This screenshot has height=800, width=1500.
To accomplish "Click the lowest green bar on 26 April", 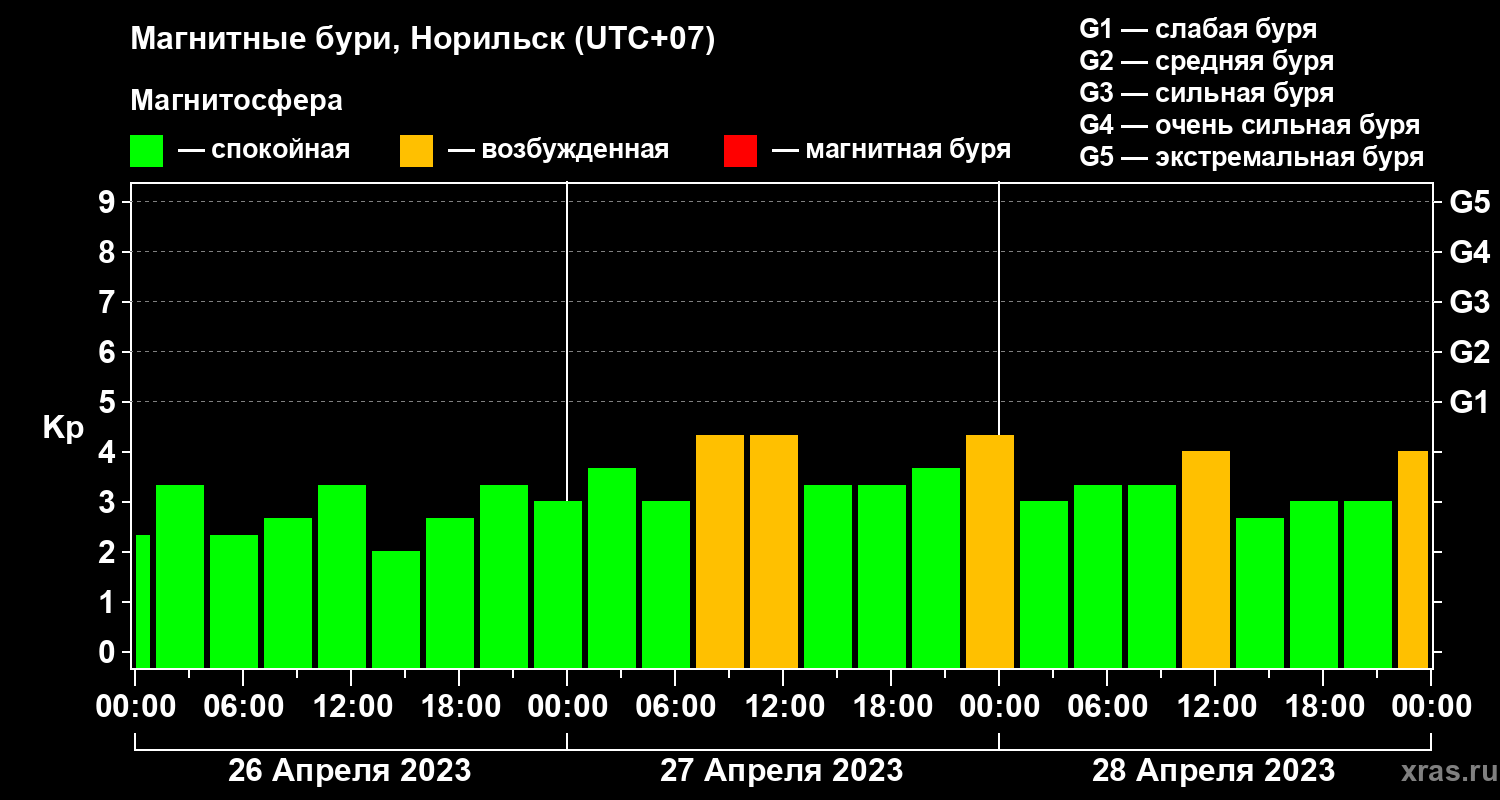I will click(396, 609).
